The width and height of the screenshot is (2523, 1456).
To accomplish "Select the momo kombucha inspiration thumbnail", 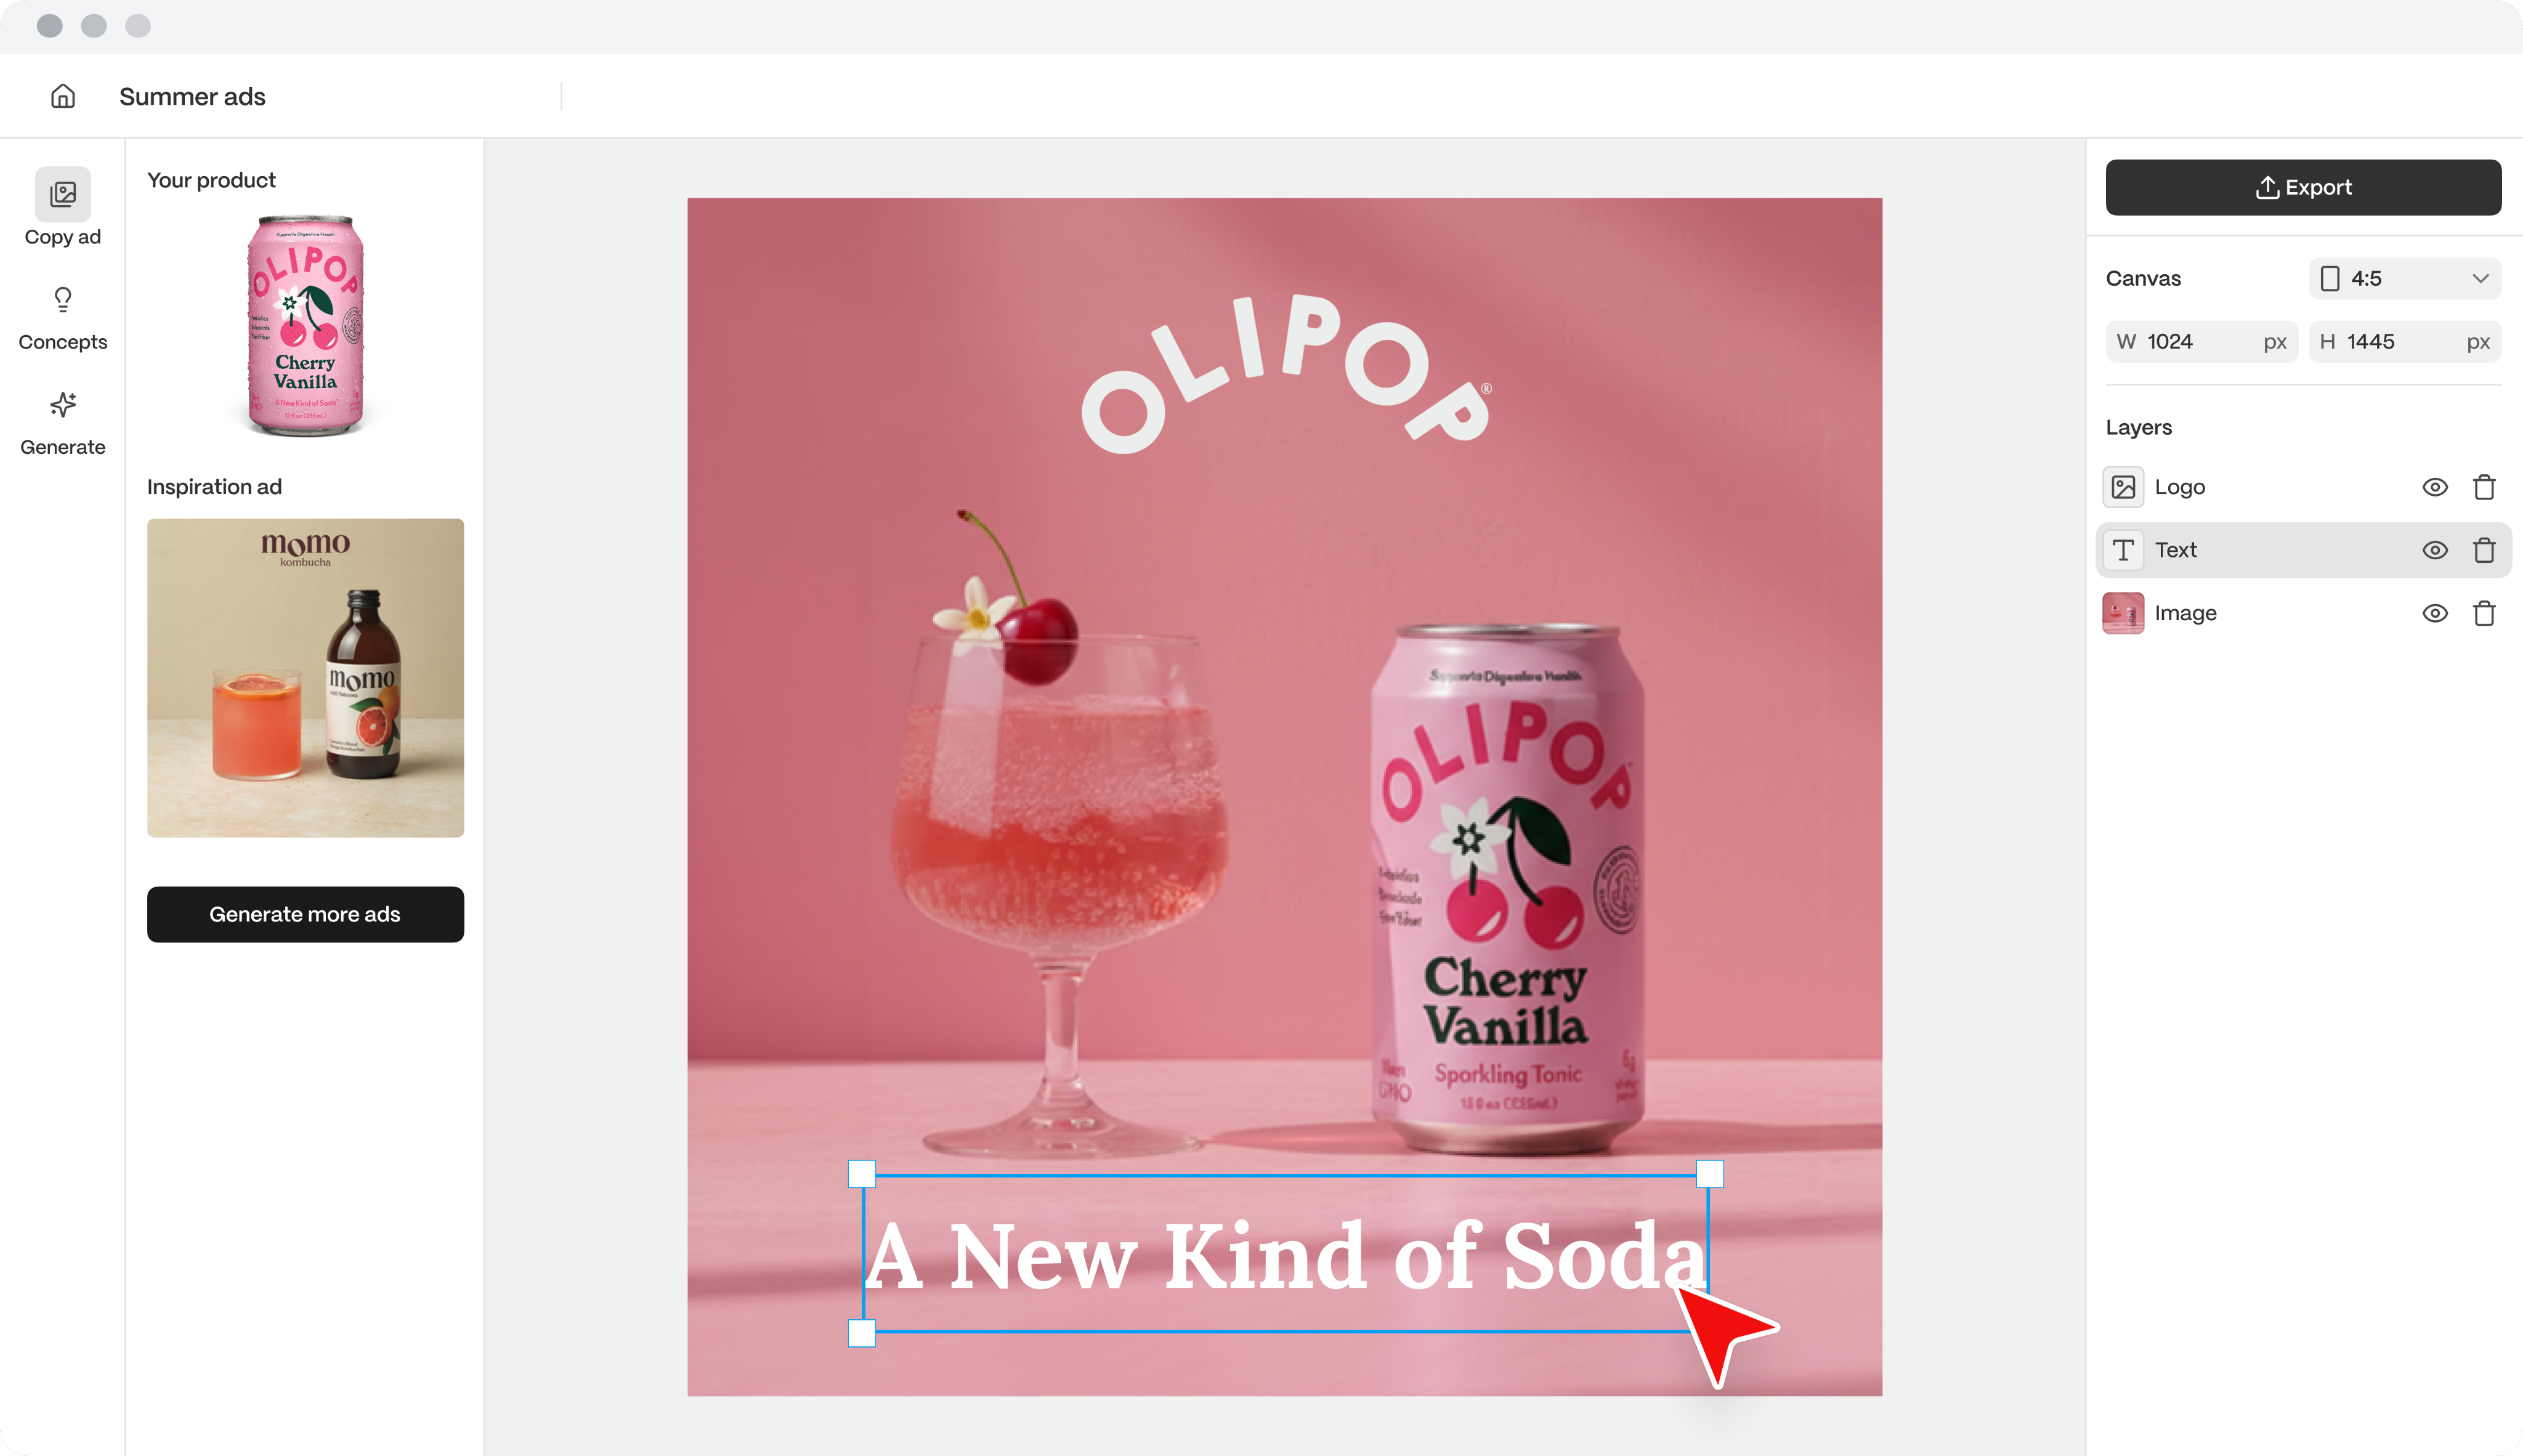I will tap(305, 677).
